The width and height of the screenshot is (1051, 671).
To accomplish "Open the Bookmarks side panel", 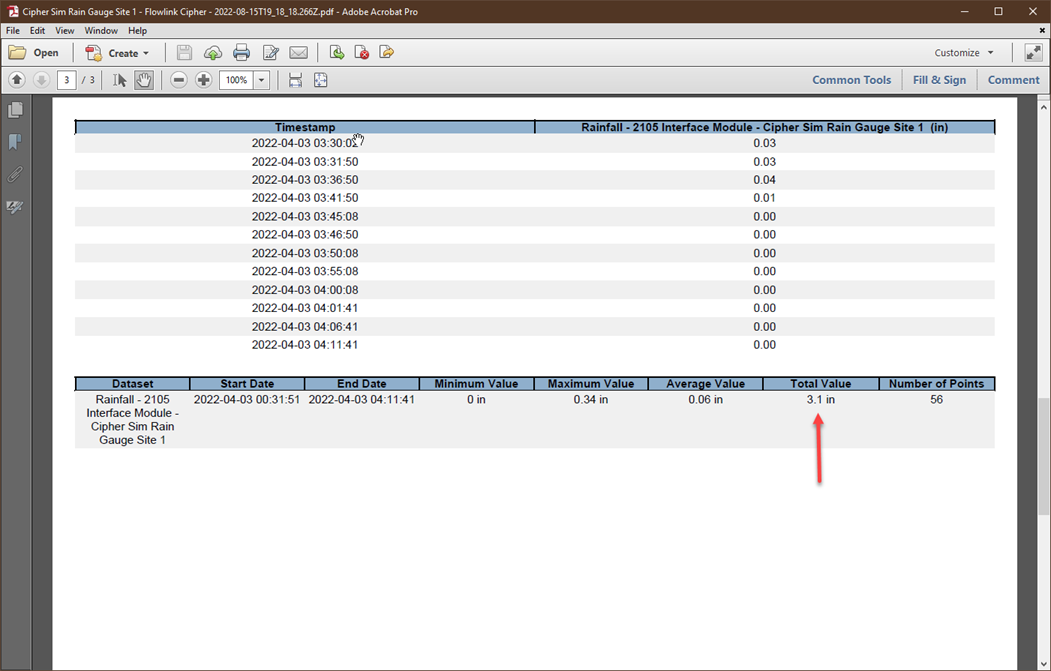I will click(15, 142).
